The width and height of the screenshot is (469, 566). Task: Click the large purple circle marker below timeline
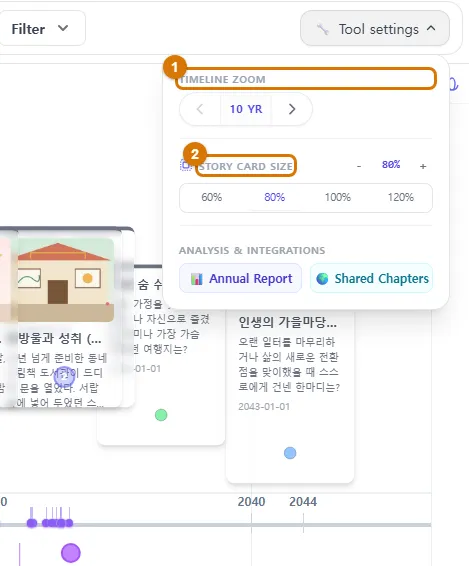click(x=71, y=553)
